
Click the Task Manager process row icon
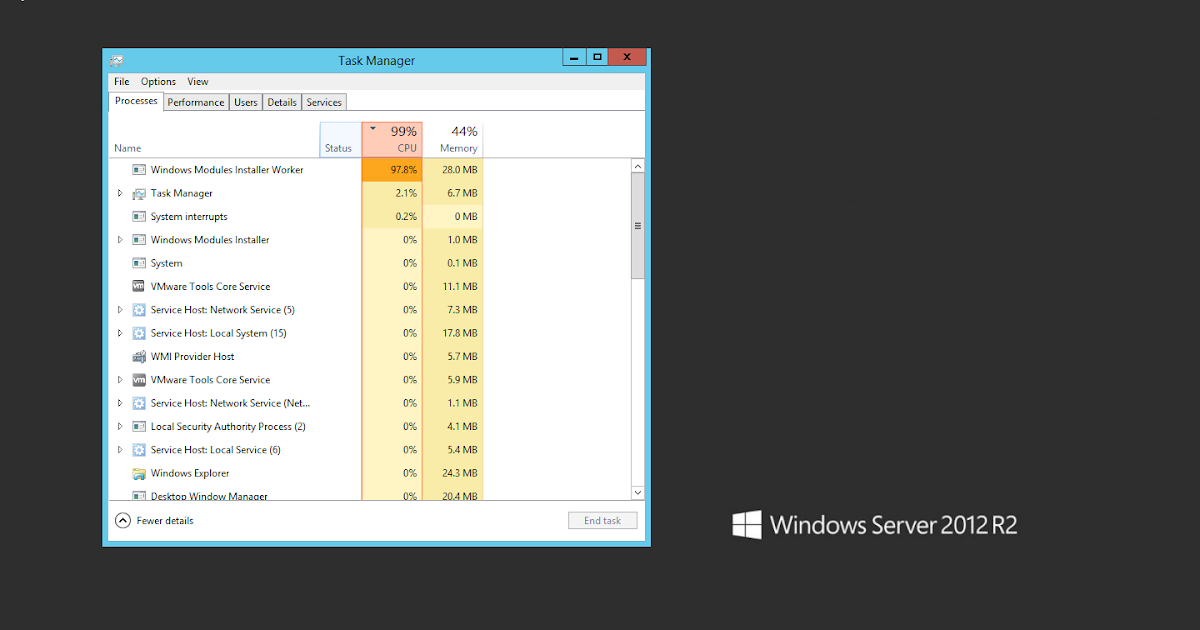point(139,193)
